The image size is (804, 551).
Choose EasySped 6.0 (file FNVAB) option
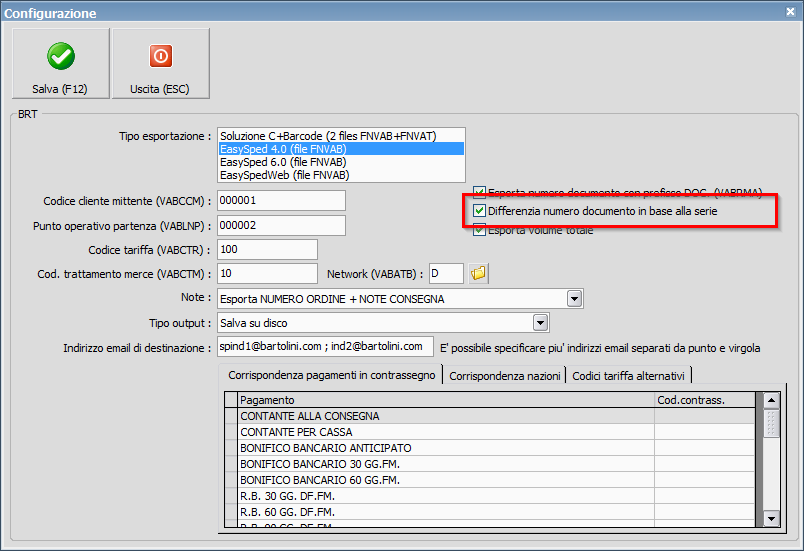pos(341,162)
